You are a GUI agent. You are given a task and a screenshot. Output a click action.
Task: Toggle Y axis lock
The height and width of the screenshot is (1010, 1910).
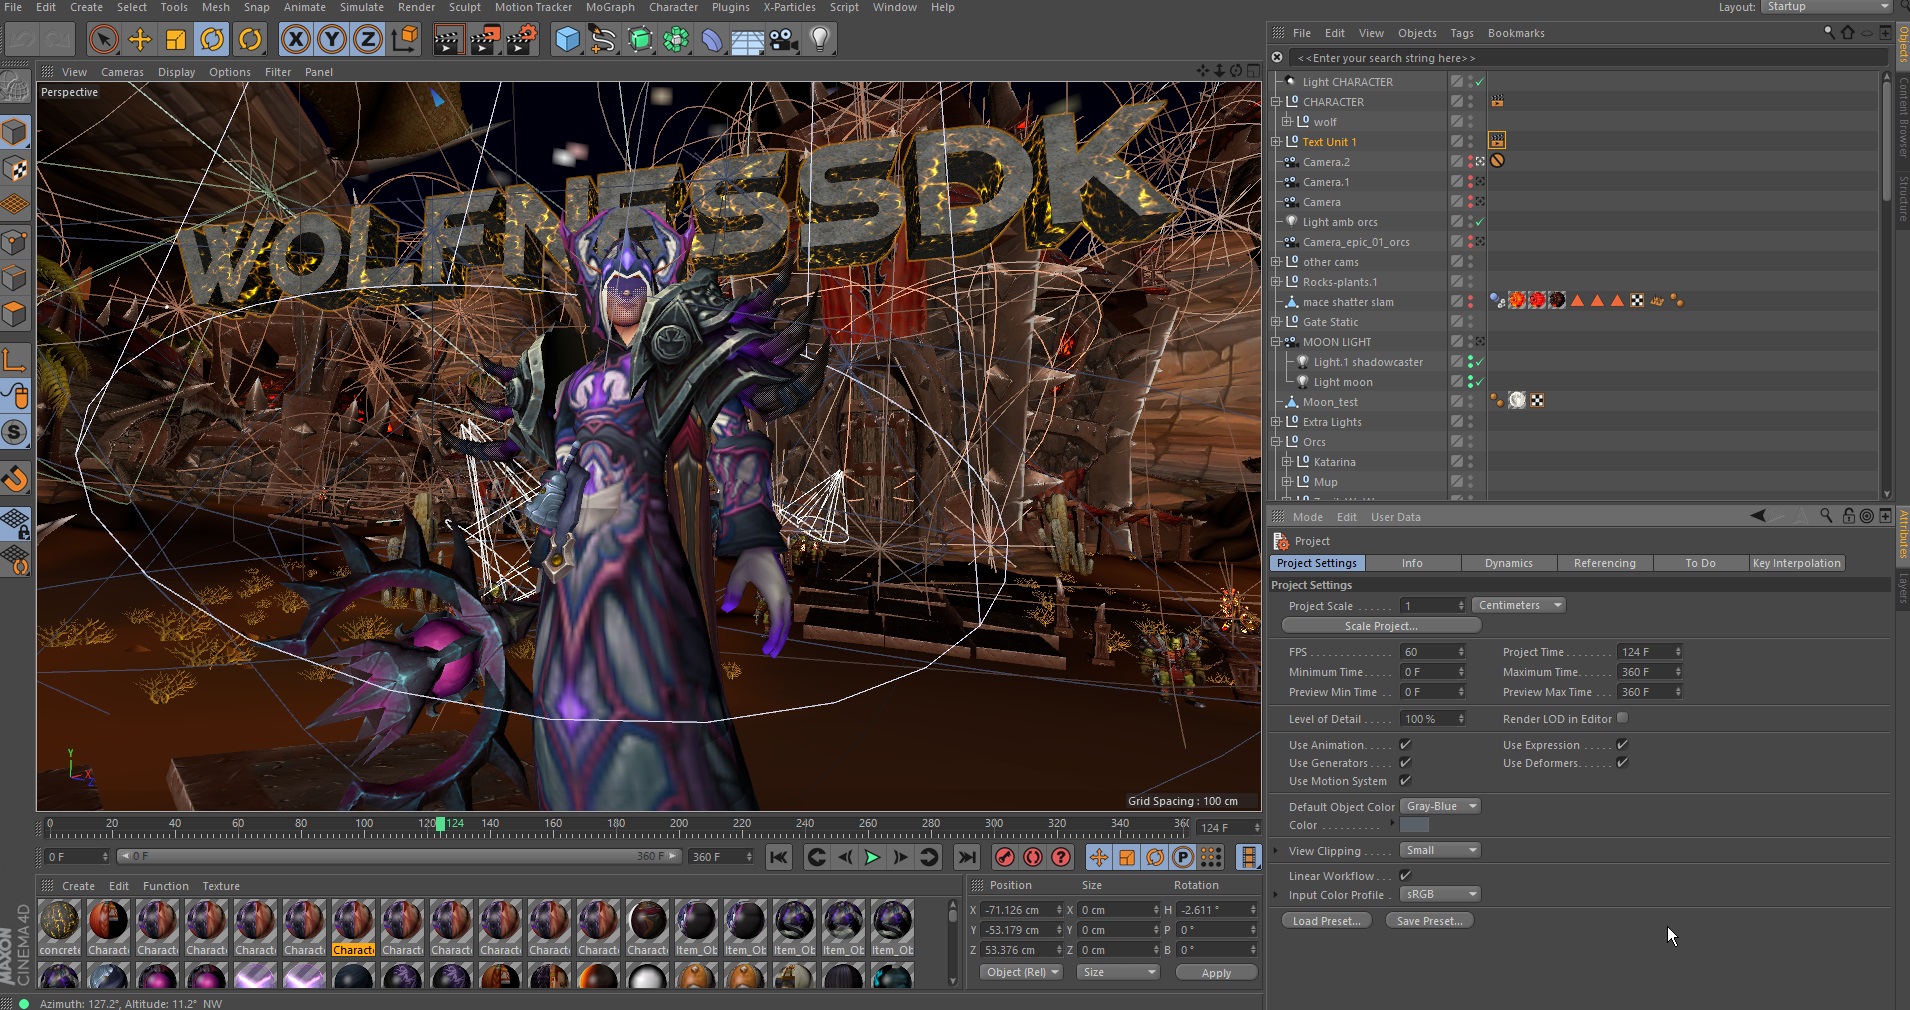(332, 40)
